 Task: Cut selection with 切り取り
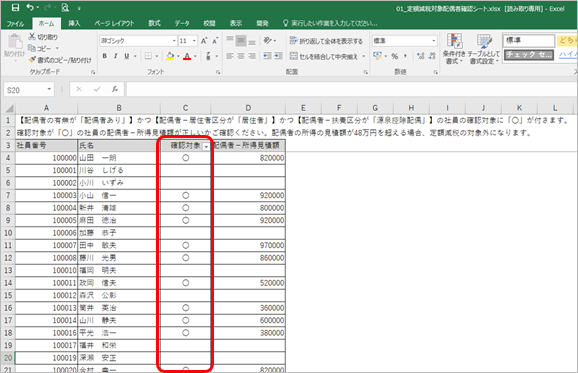43,37
